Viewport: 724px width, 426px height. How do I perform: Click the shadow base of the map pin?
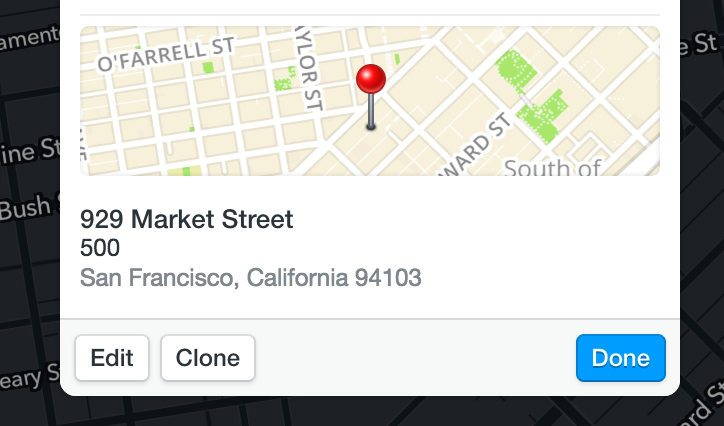(371, 126)
